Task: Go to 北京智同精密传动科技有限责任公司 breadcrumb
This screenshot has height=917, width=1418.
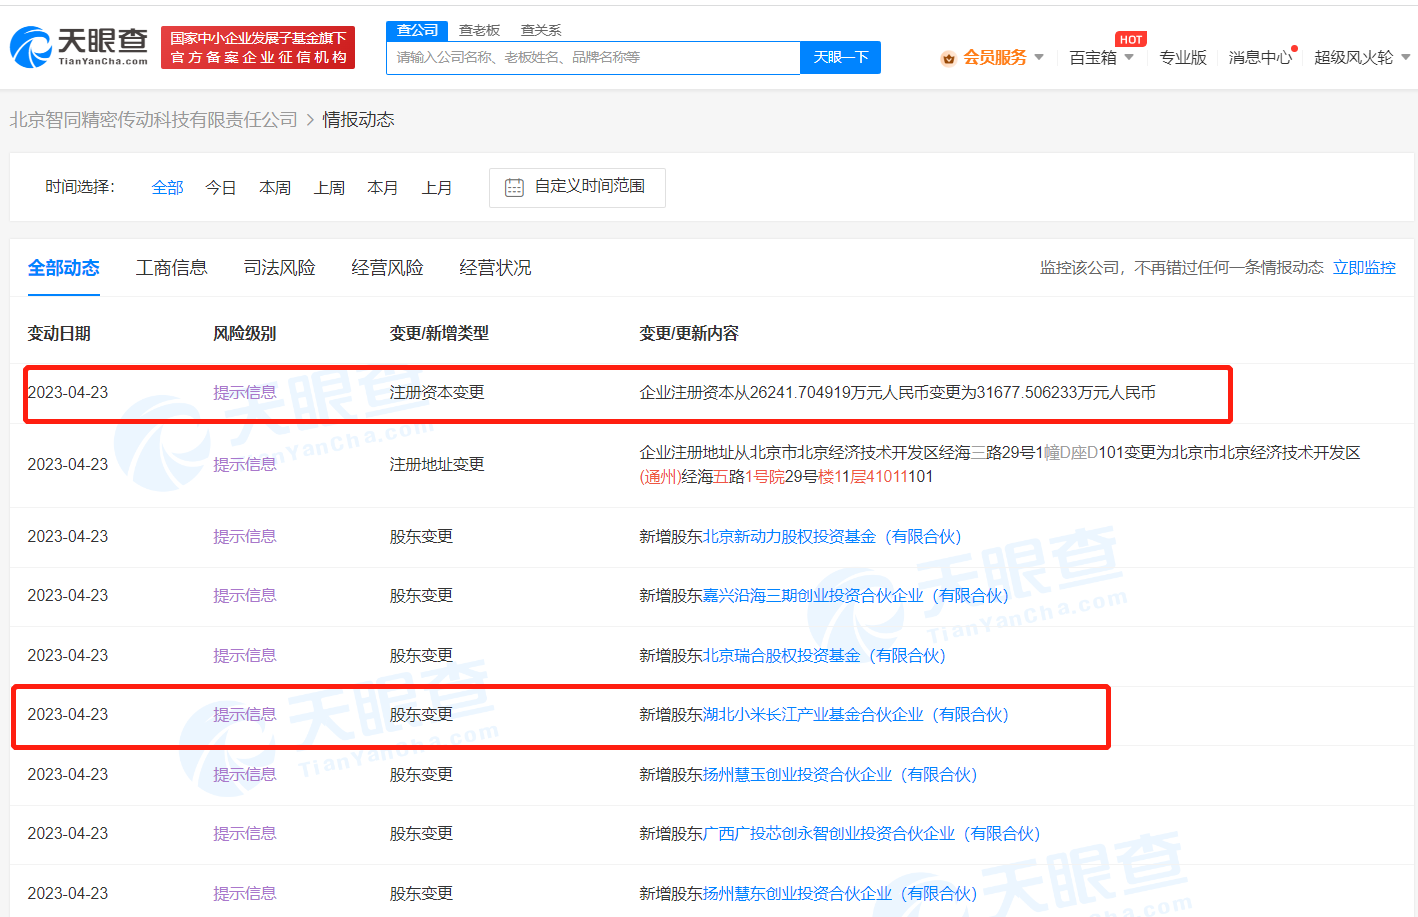Action: click(x=154, y=119)
